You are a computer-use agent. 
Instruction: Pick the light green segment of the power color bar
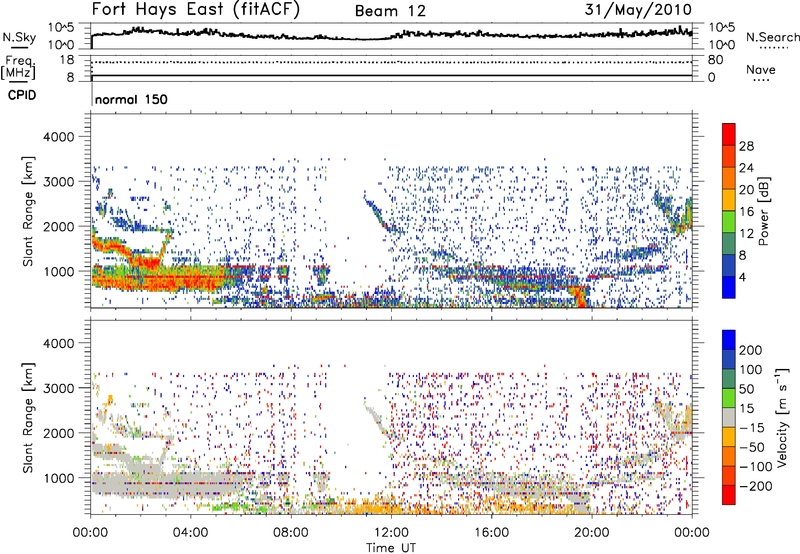tap(729, 222)
